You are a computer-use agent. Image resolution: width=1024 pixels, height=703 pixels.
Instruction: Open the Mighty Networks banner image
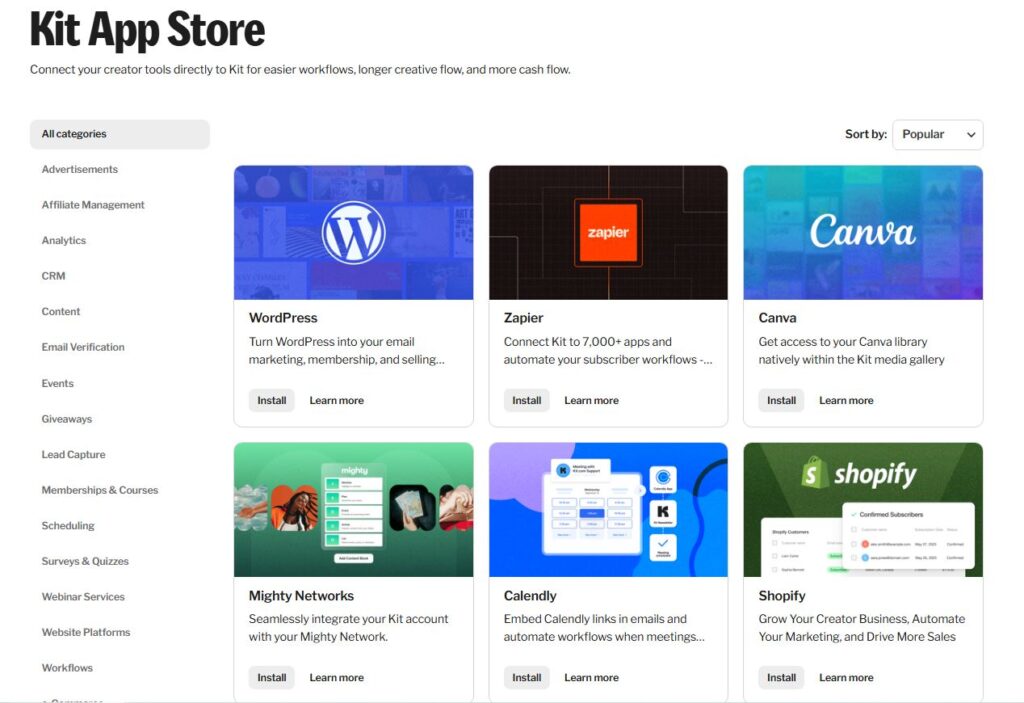tap(353, 510)
